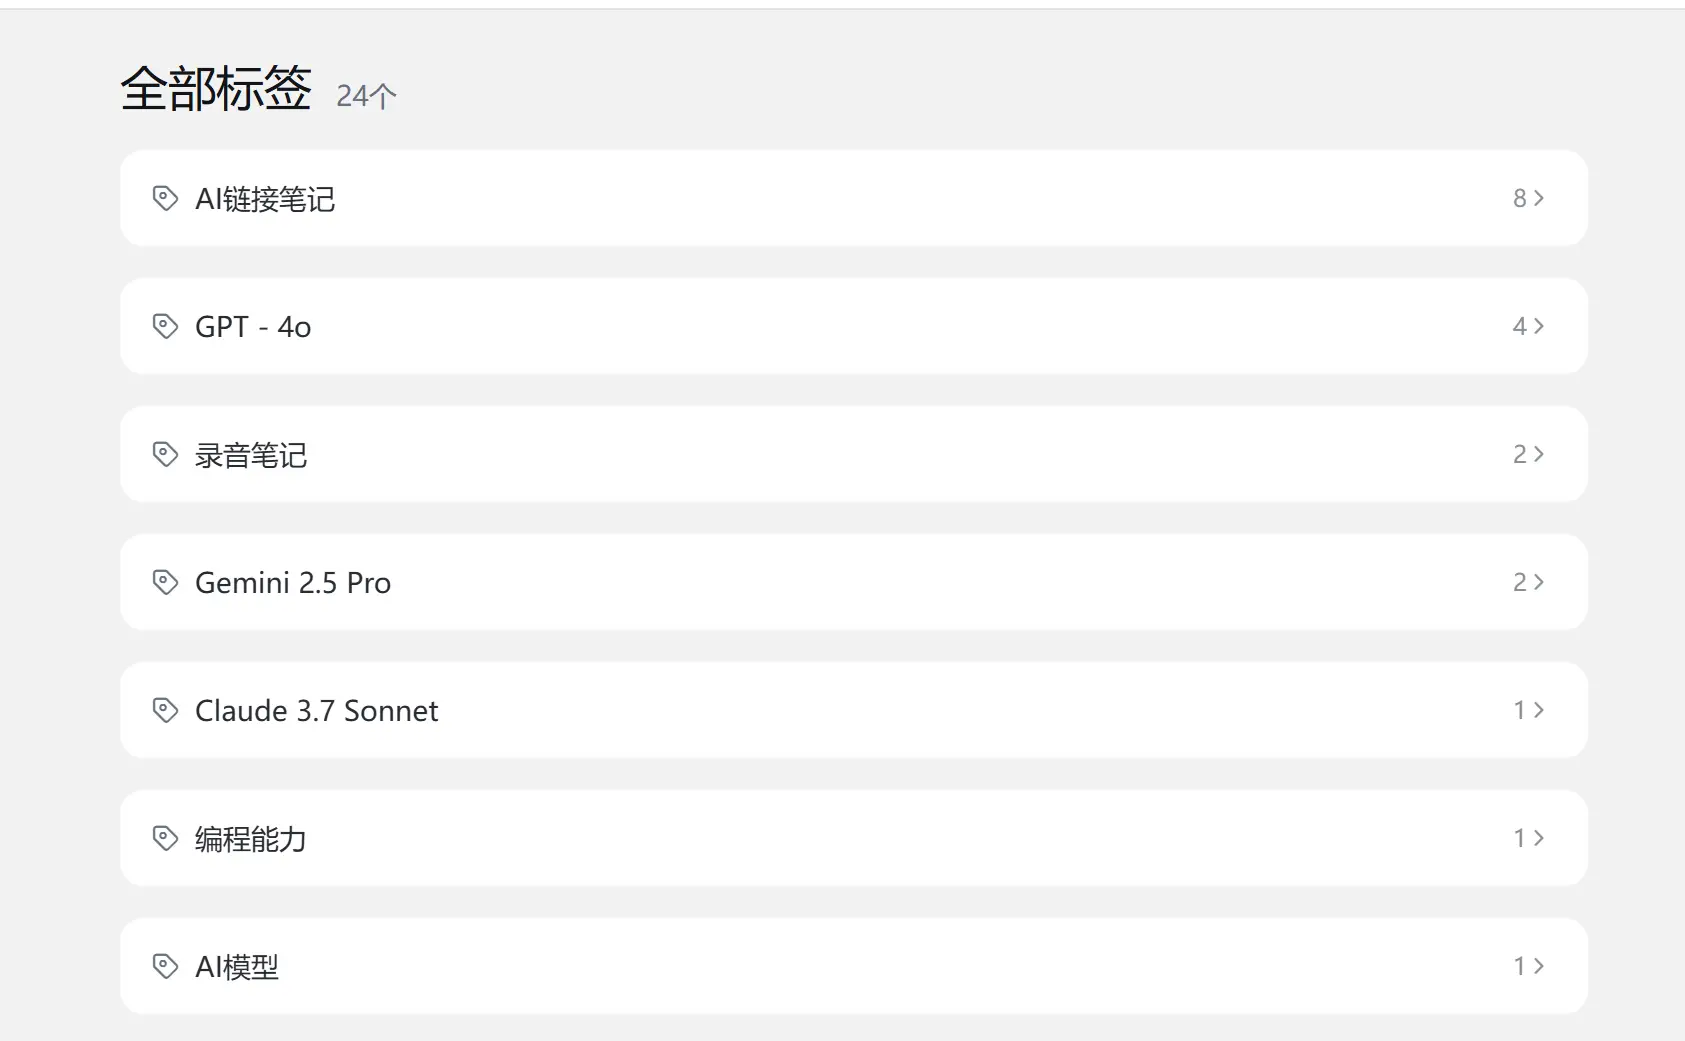Expand the 编程能力 row chevron

click(1539, 838)
